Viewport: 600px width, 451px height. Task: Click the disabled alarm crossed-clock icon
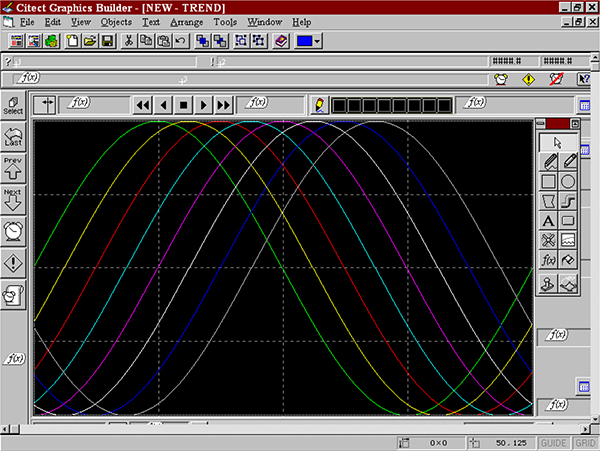556,79
